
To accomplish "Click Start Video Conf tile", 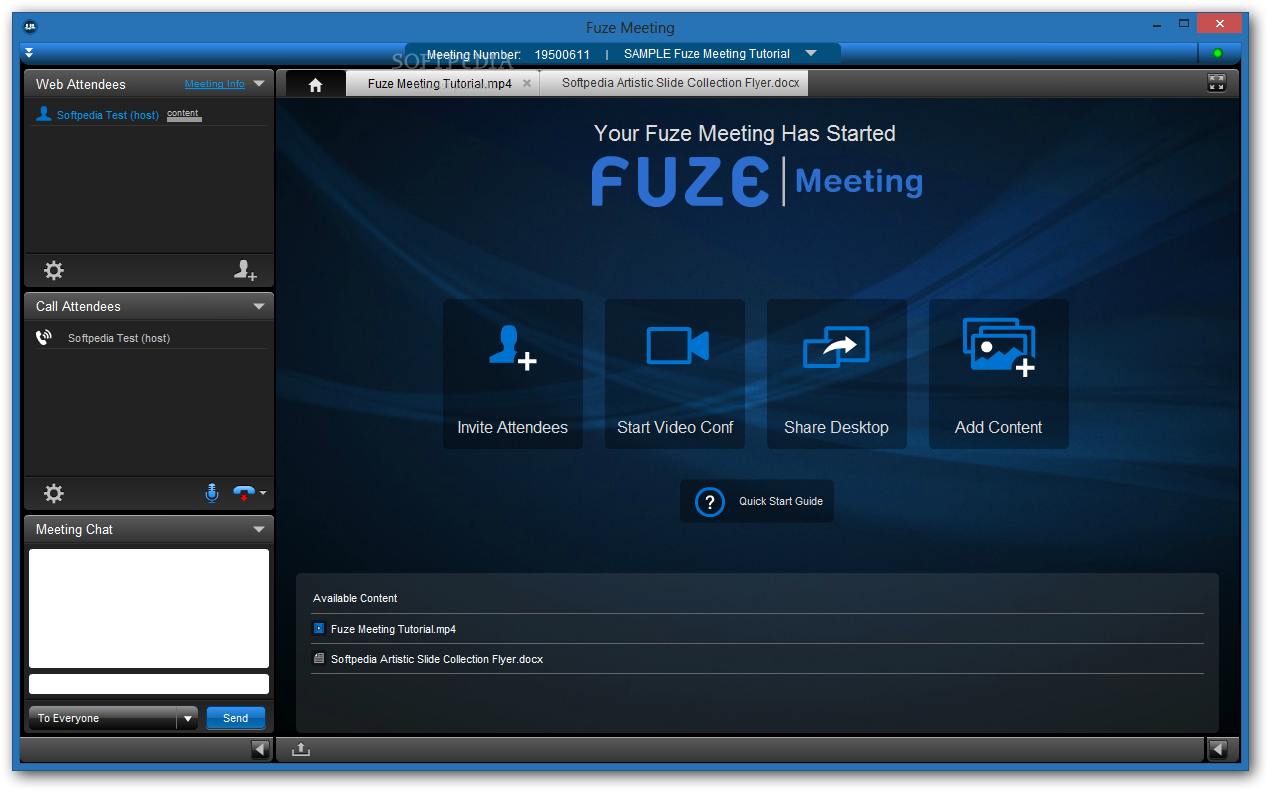I will (675, 374).
